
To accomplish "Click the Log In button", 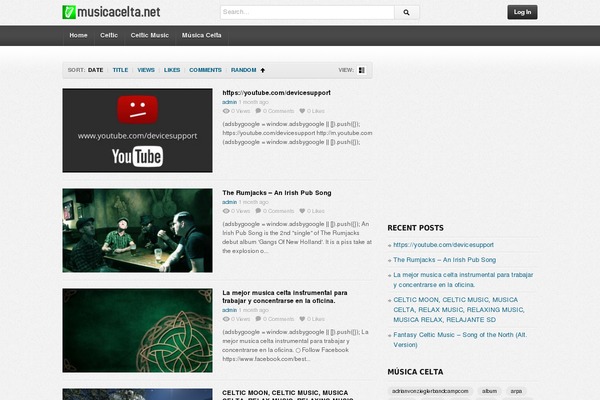I will 522,12.
